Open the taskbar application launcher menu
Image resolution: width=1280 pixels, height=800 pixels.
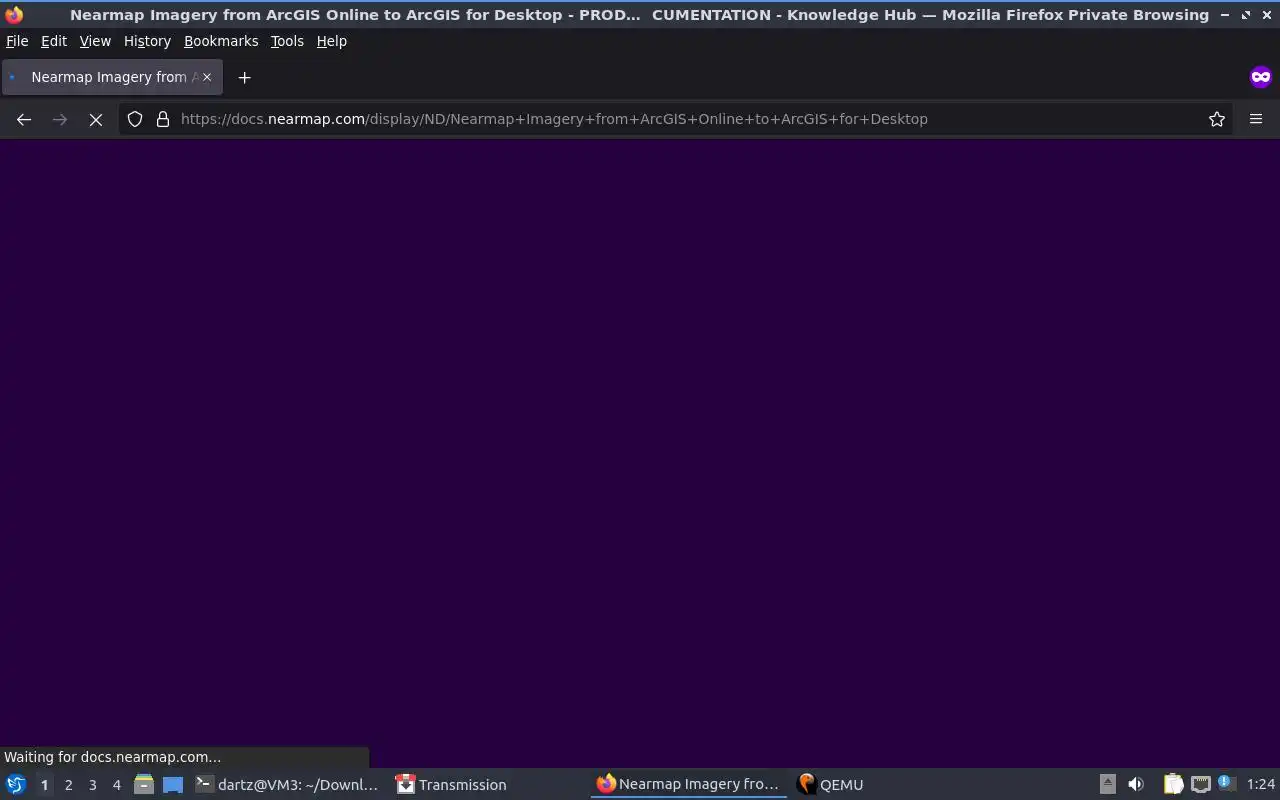pos(16,785)
